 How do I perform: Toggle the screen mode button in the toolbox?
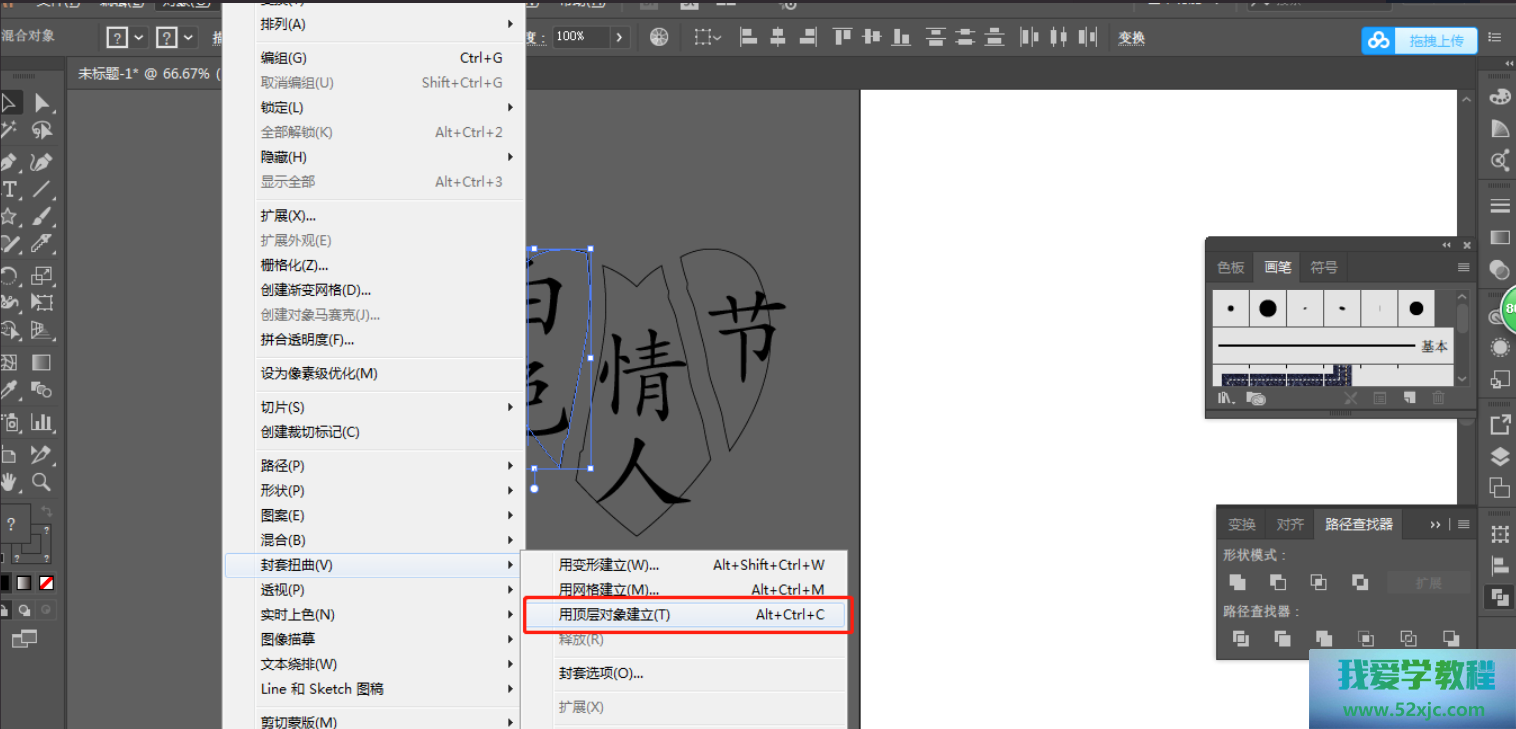[x=24, y=638]
